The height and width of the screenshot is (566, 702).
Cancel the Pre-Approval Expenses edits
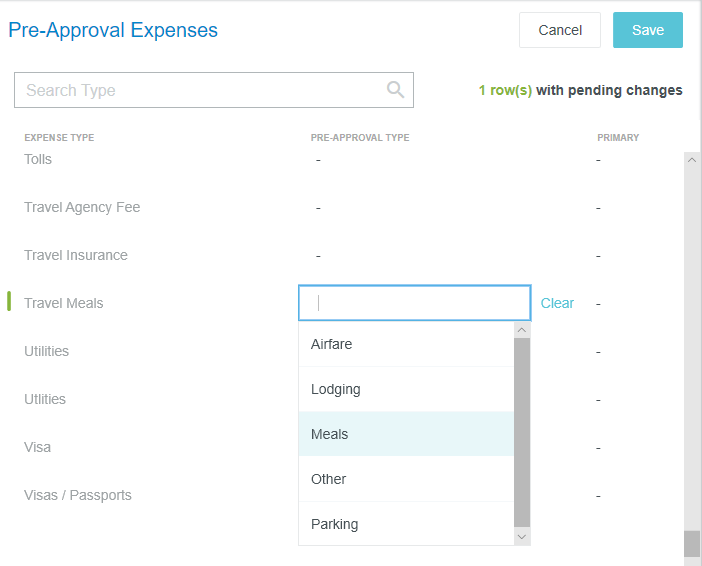coord(560,30)
